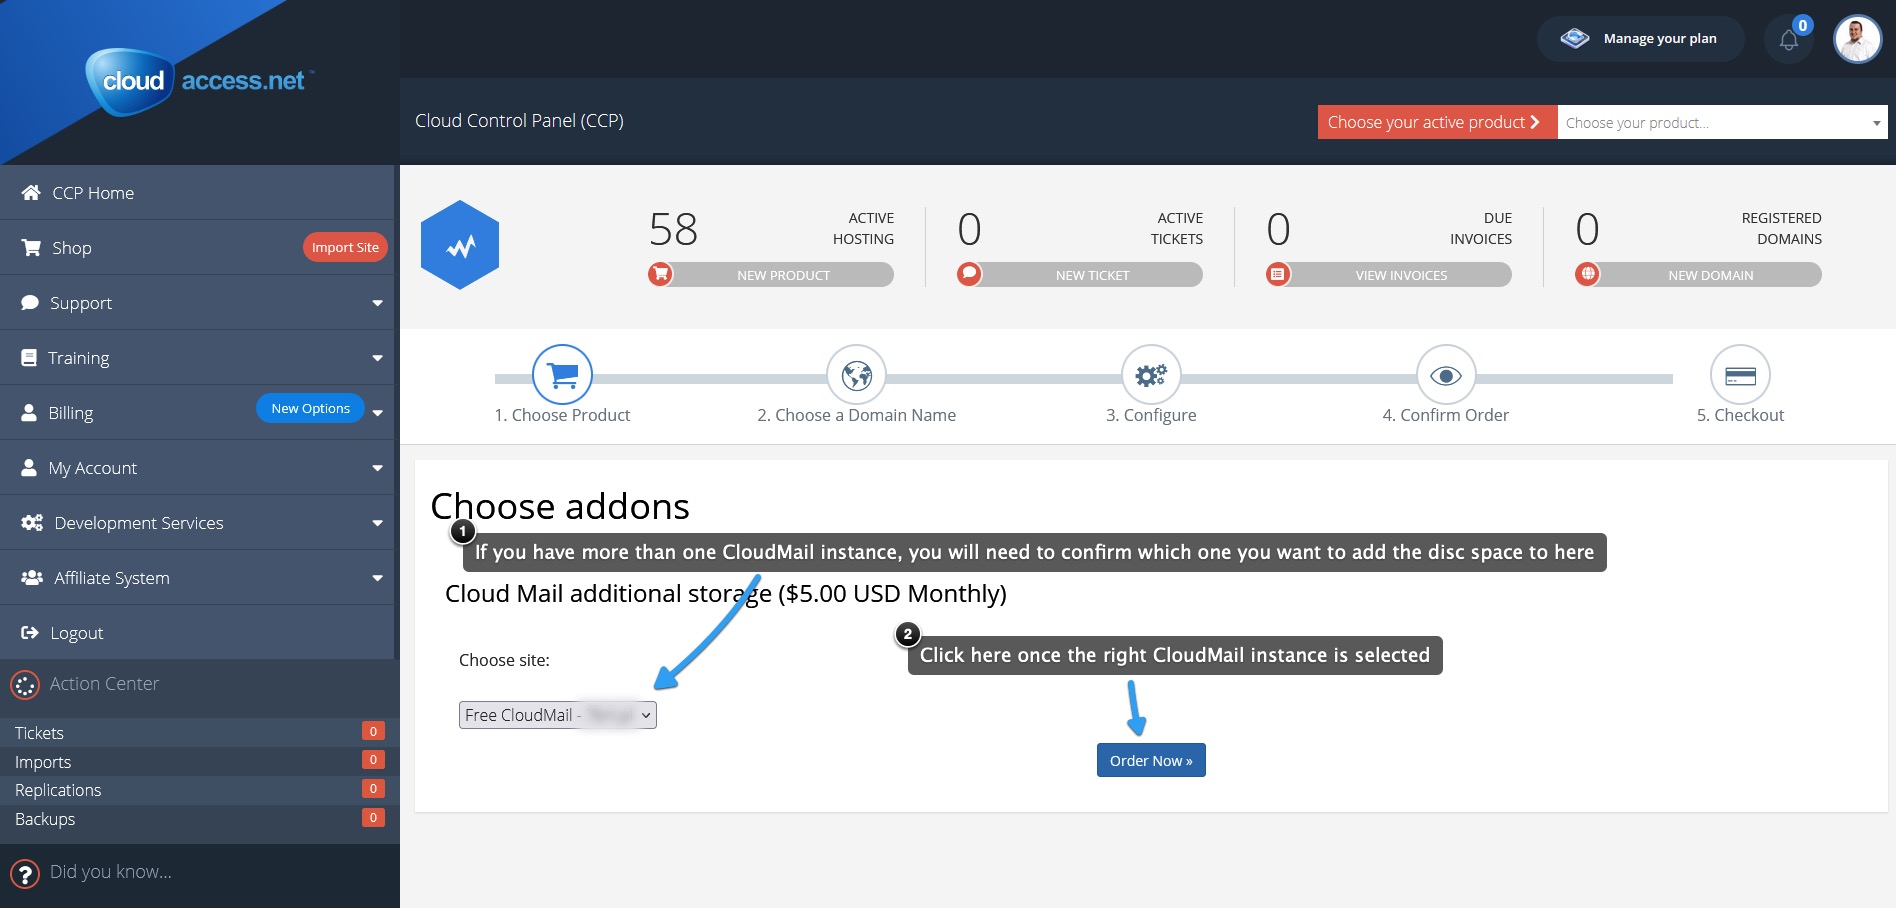Select the Configure step gears icon
The height and width of the screenshot is (908, 1896).
pyautogui.click(x=1151, y=375)
